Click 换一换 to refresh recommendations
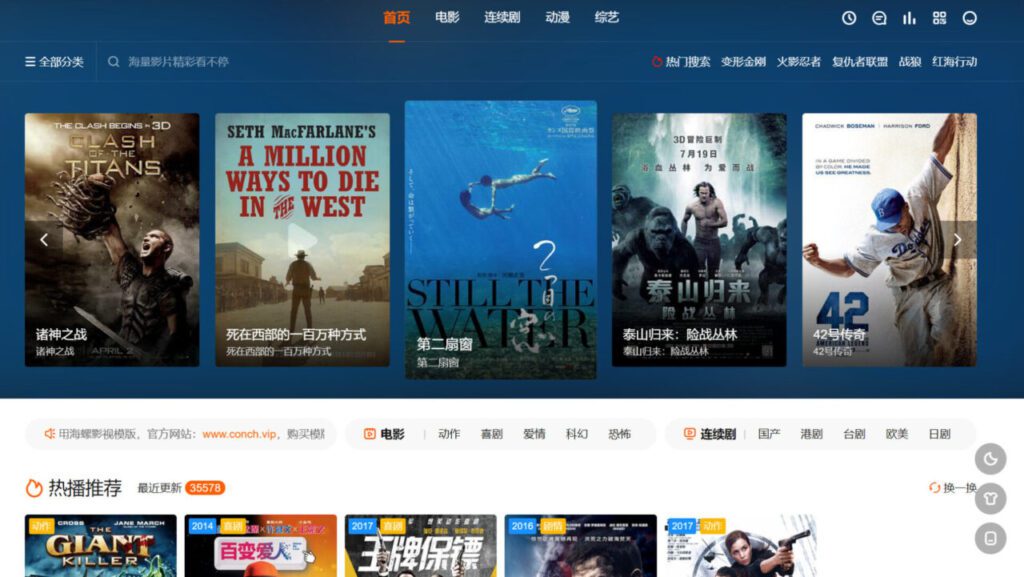The image size is (1024, 577). 953,488
